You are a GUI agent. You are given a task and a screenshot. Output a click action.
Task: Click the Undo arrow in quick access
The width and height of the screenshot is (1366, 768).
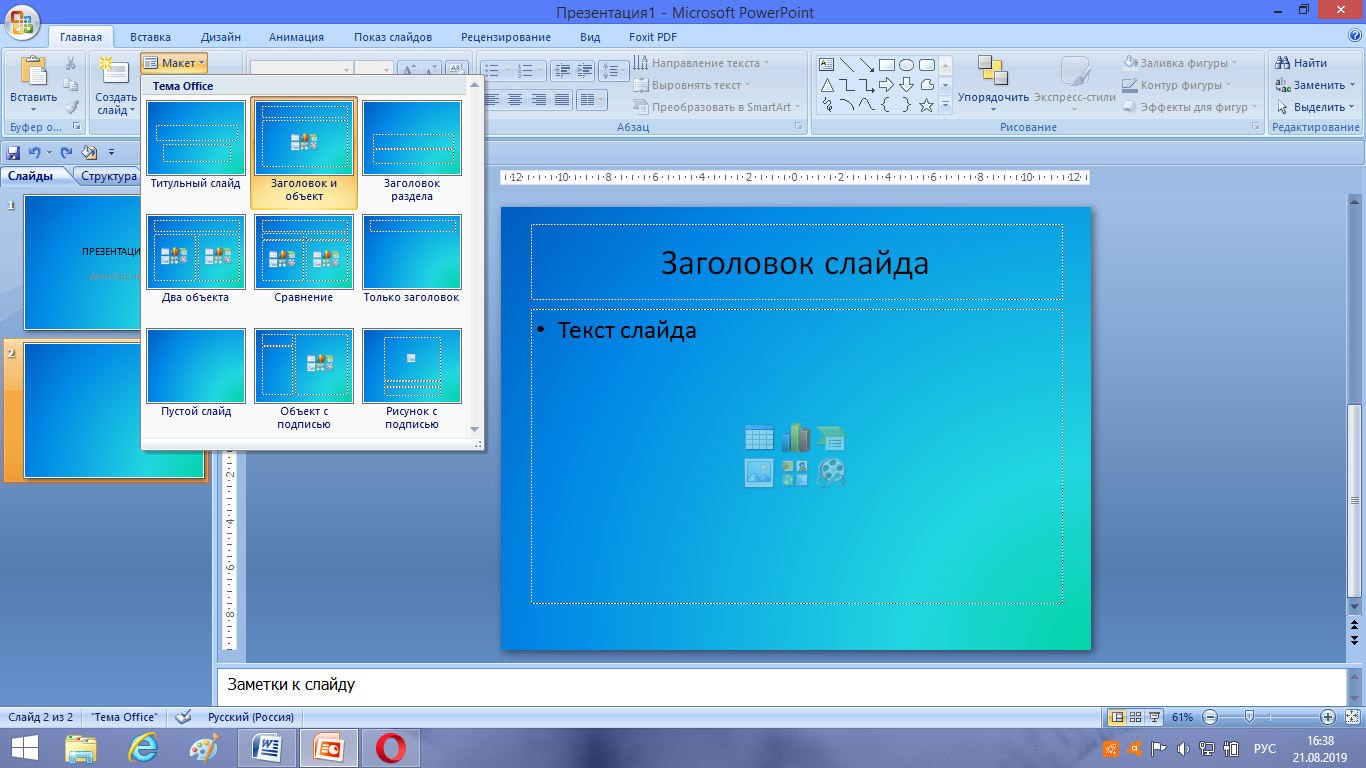coord(35,153)
